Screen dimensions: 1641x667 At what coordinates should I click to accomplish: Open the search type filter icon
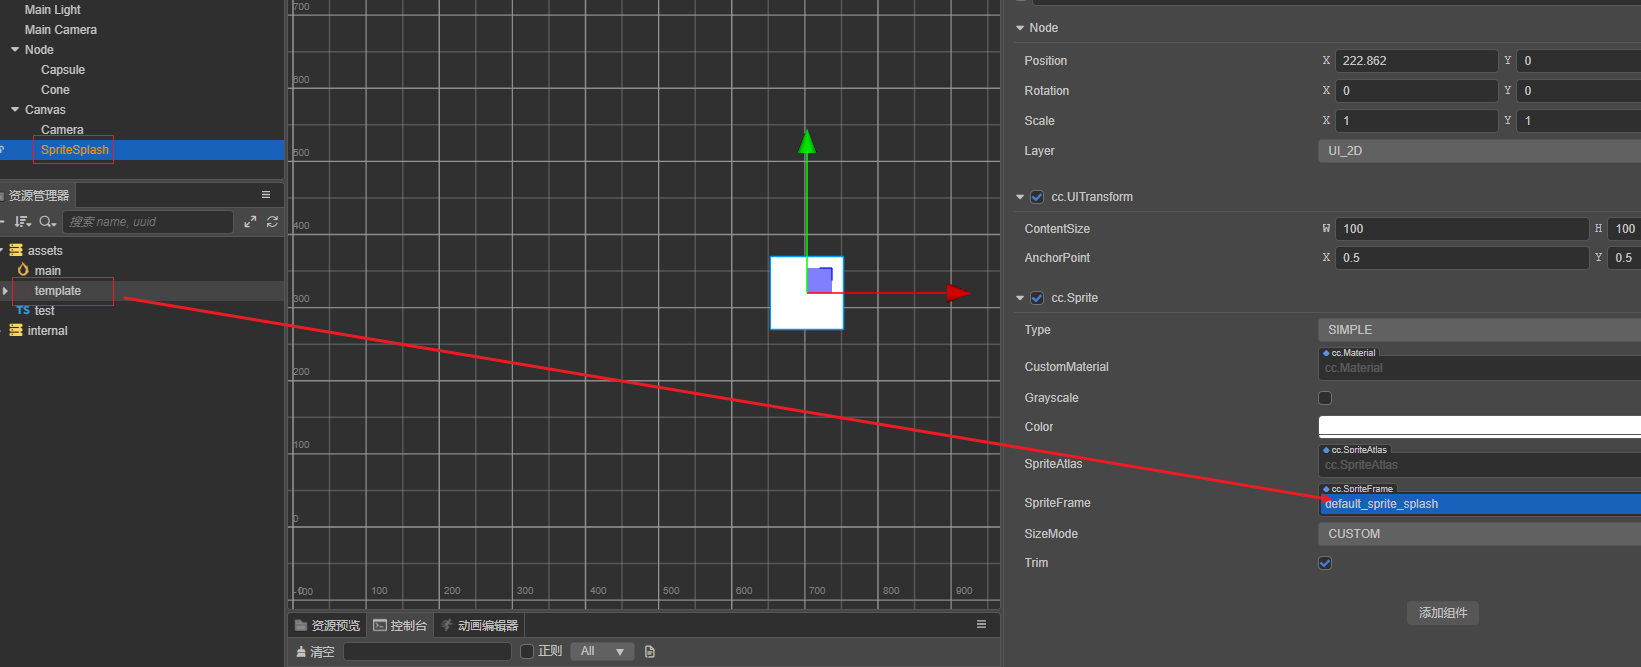(x=47, y=222)
